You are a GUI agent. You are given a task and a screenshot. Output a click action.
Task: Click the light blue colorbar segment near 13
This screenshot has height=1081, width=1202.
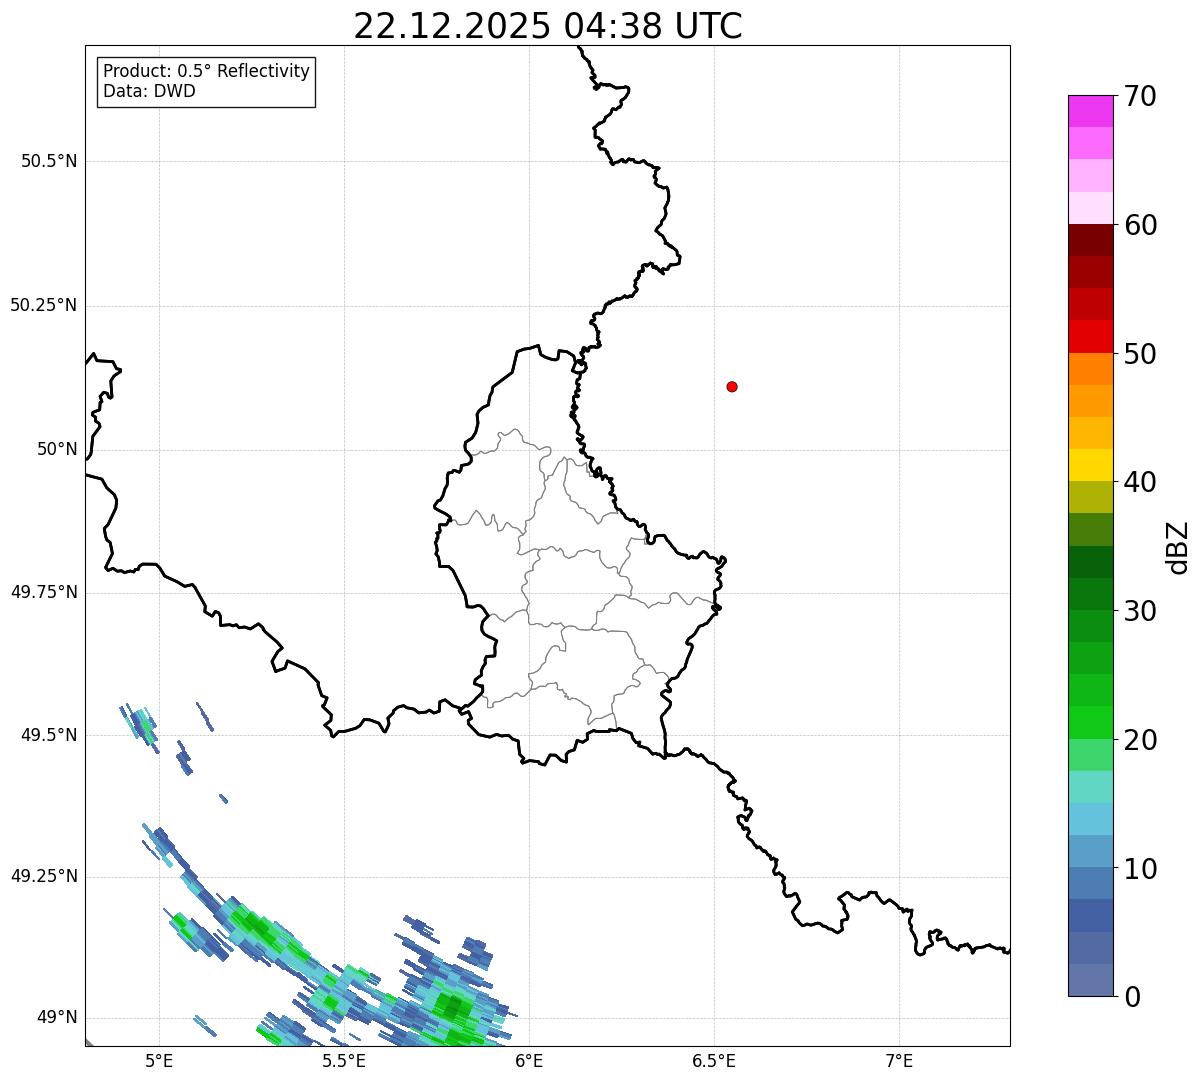pos(1090,819)
